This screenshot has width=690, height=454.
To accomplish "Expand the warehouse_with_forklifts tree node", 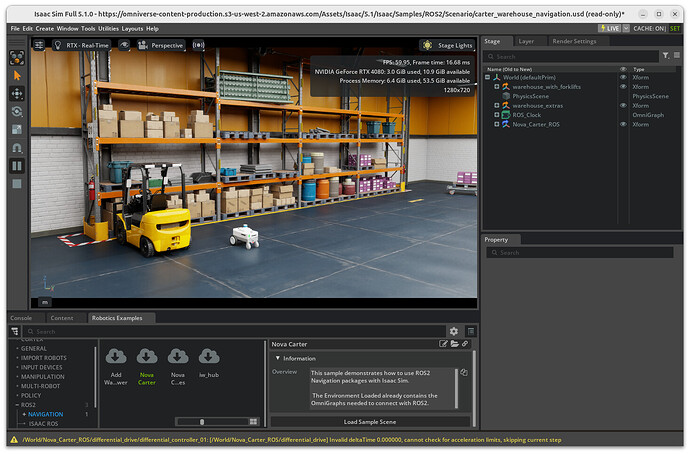I will pos(496,87).
